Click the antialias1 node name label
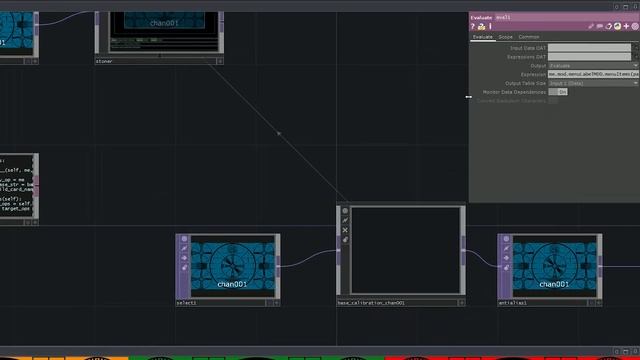 tap(512, 303)
